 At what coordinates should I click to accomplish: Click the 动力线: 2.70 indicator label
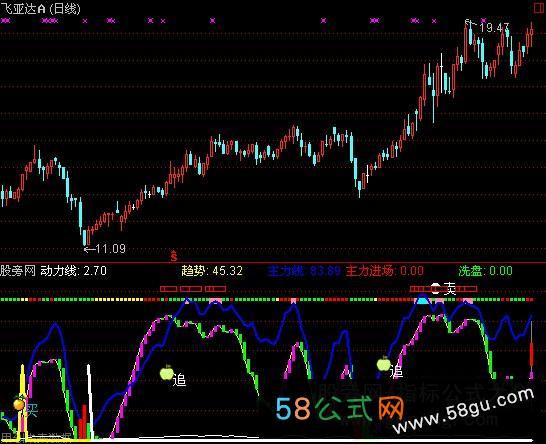click(74, 271)
